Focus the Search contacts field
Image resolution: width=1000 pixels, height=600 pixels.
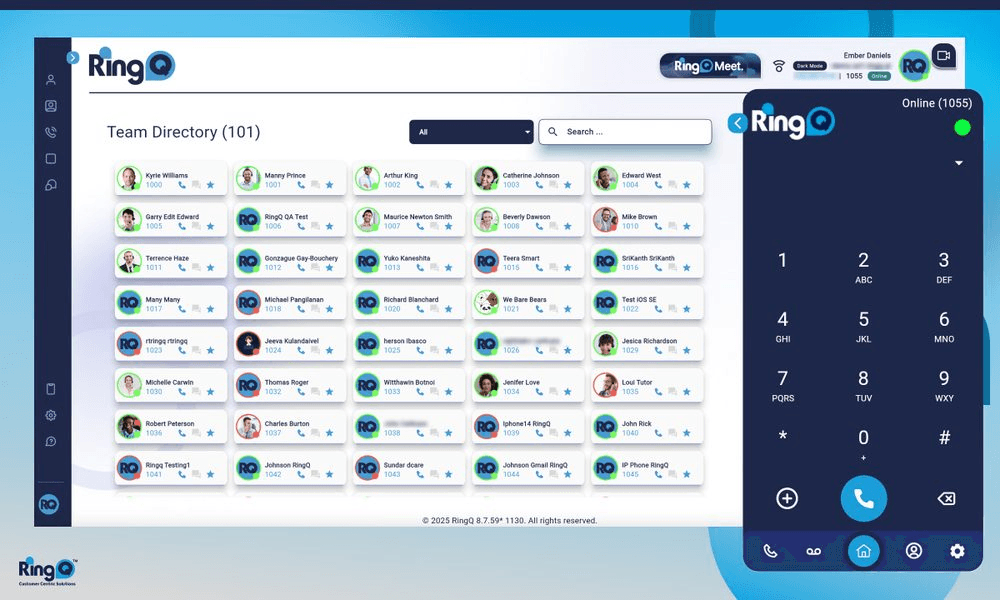(x=625, y=132)
